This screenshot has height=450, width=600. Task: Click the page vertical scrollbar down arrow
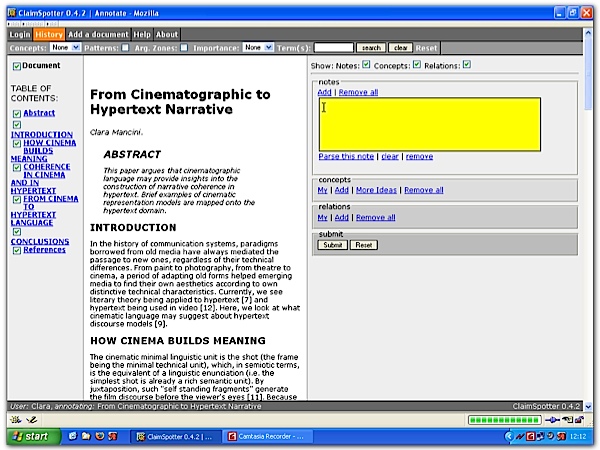588,406
